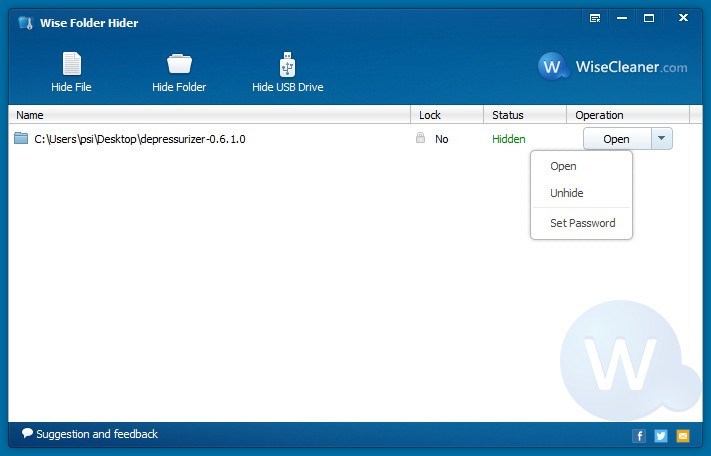This screenshot has width=711, height=456.
Task: Choose Unhide from the dropdown menu
Action: pyautogui.click(x=581, y=193)
